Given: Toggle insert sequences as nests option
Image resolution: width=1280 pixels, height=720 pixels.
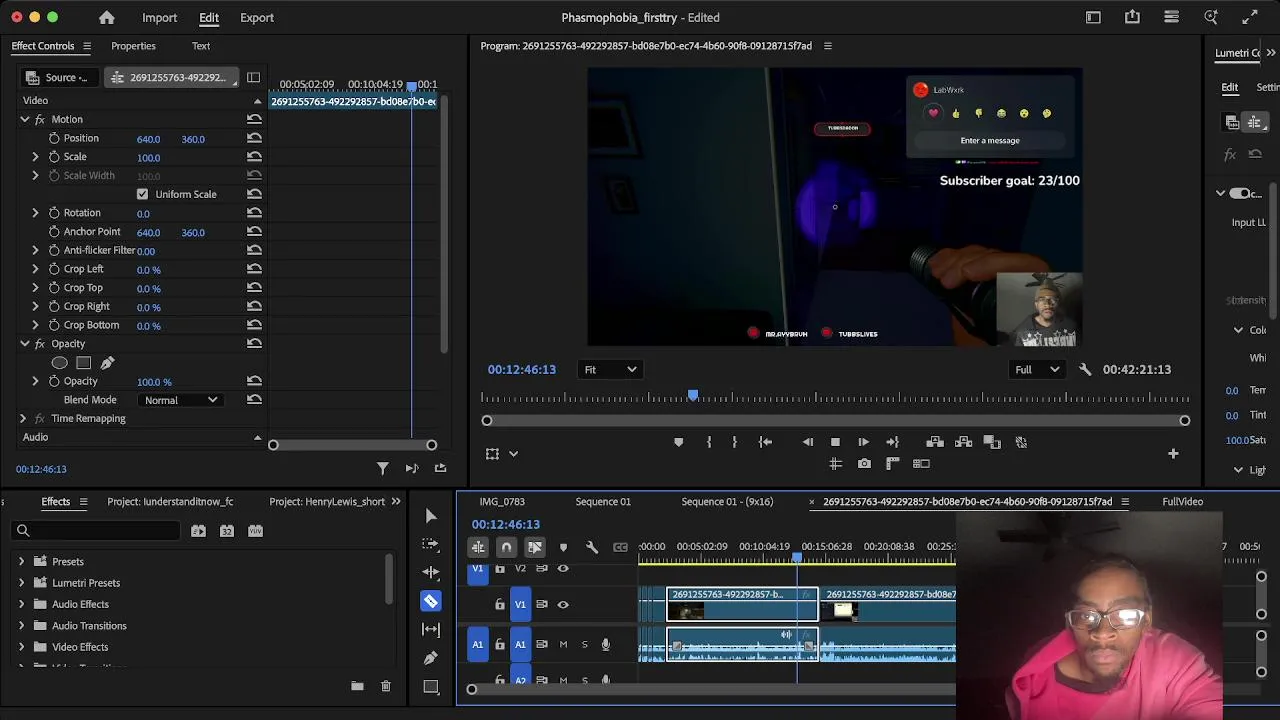Looking at the screenshot, I should click(478, 547).
